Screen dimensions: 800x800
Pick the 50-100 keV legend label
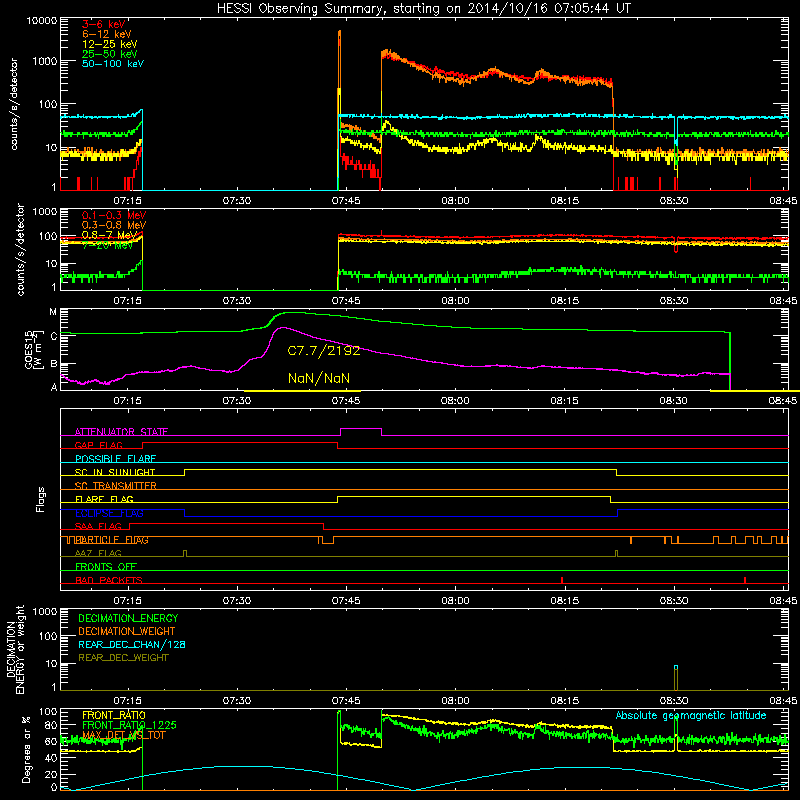click(x=112, y=64)
